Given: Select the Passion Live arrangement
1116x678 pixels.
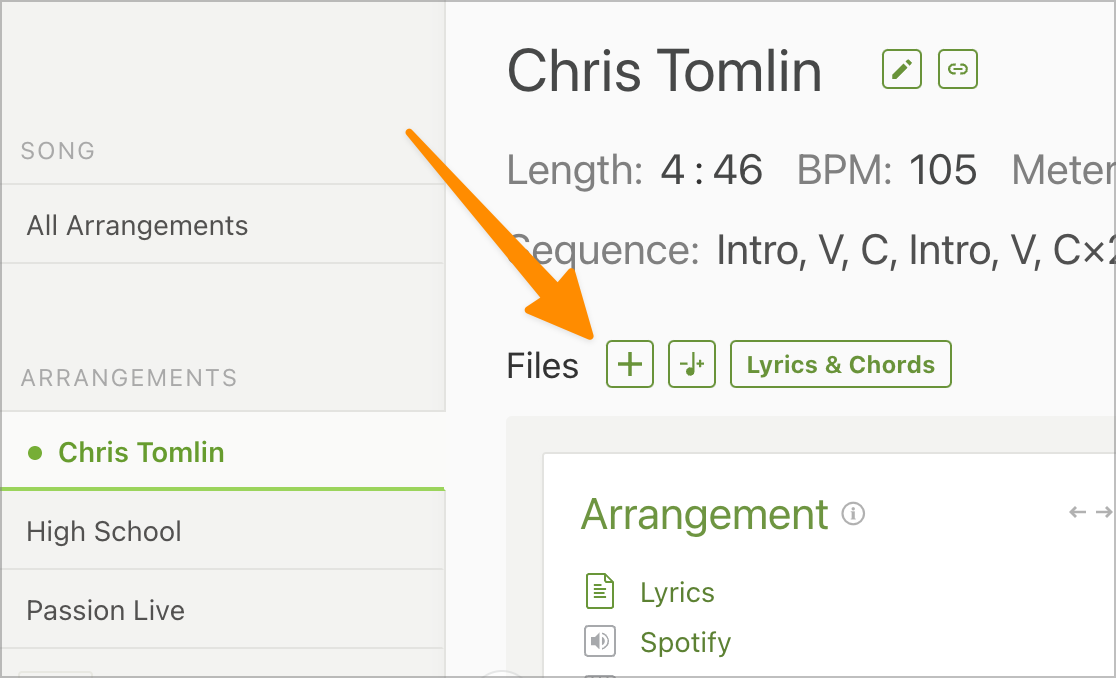Looking at the screenshot, I should (223, 610).
